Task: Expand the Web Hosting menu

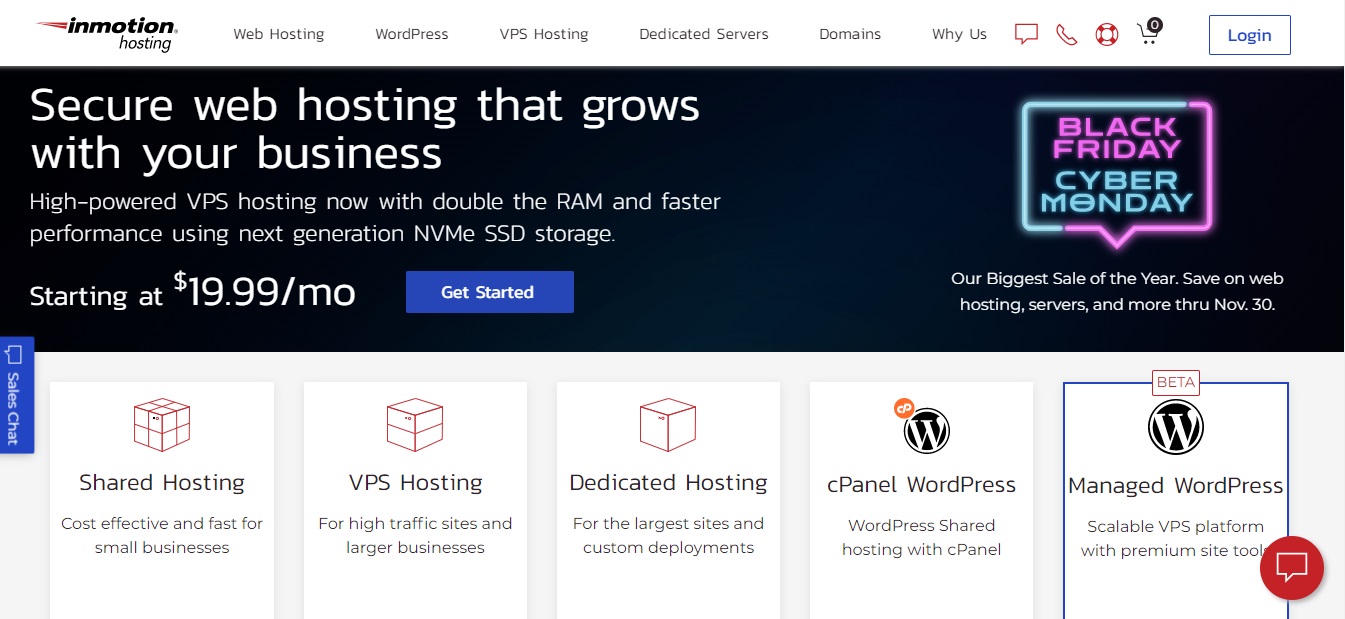Action: click(279, 34)
